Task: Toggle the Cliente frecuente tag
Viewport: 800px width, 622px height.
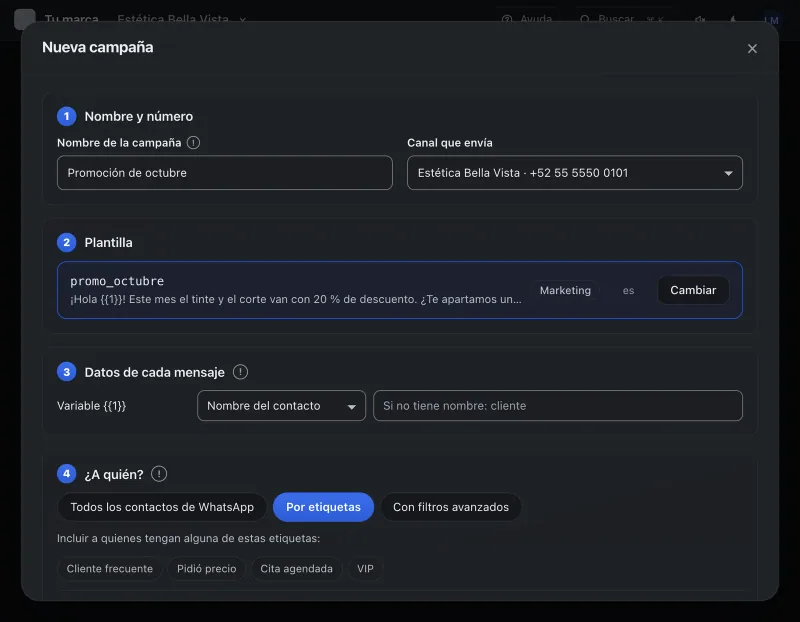Action: 109,568
